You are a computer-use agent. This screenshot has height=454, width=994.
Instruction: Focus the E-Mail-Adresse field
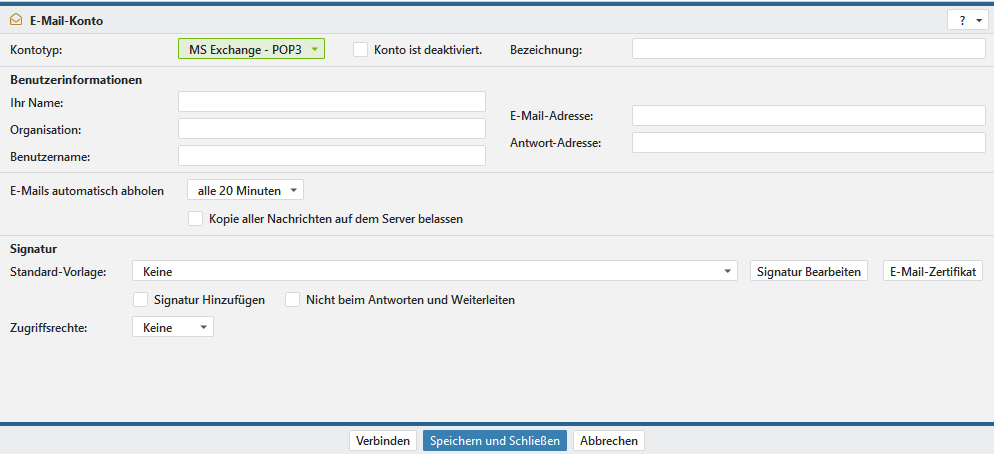[808, 116]
